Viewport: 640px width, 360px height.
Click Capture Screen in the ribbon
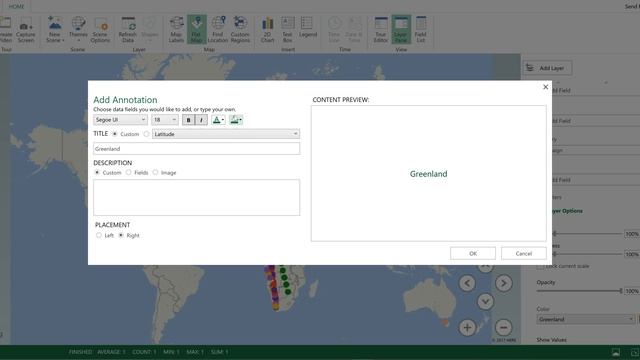pyautogui.click(x=26, y=29)
